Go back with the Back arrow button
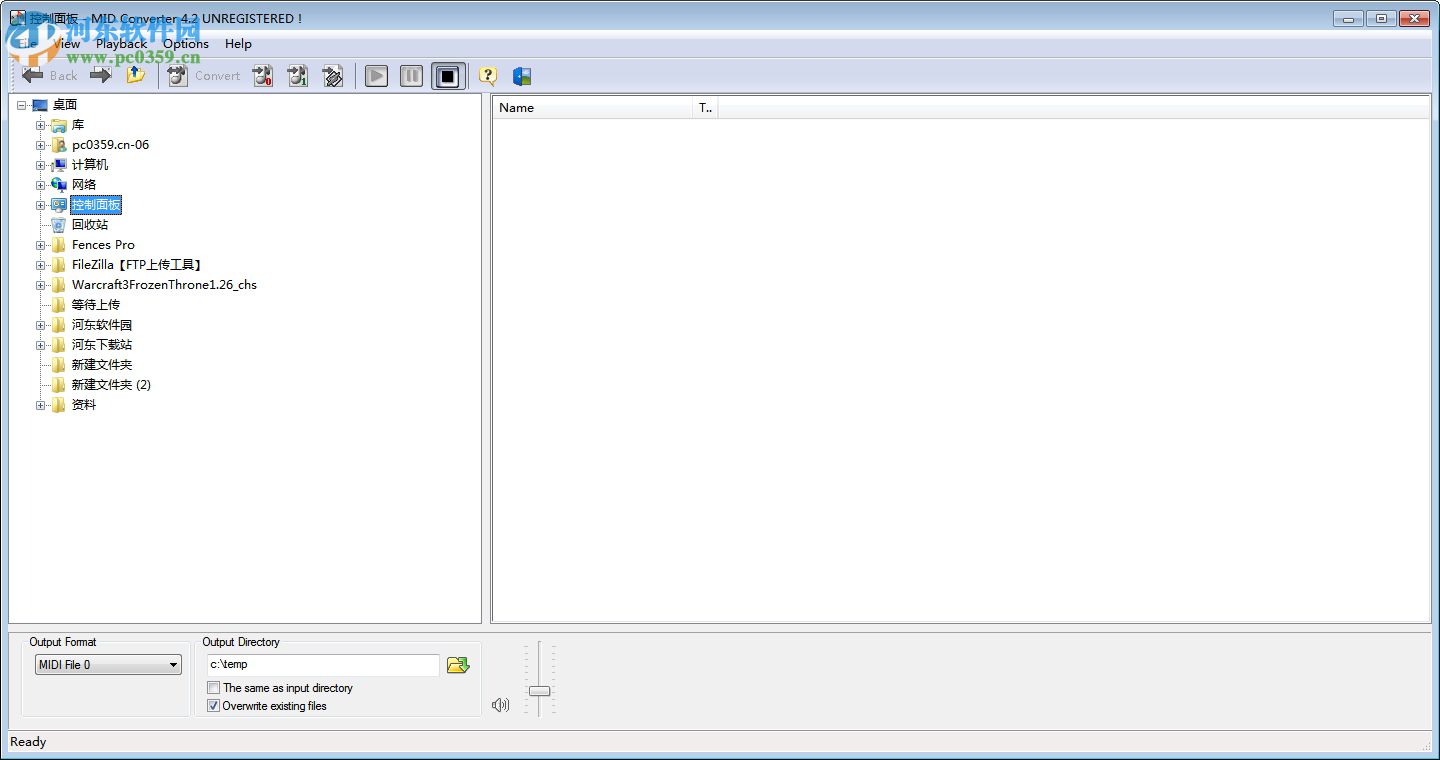Screen dimensions: 1440x760 click(x=49, y=75)
